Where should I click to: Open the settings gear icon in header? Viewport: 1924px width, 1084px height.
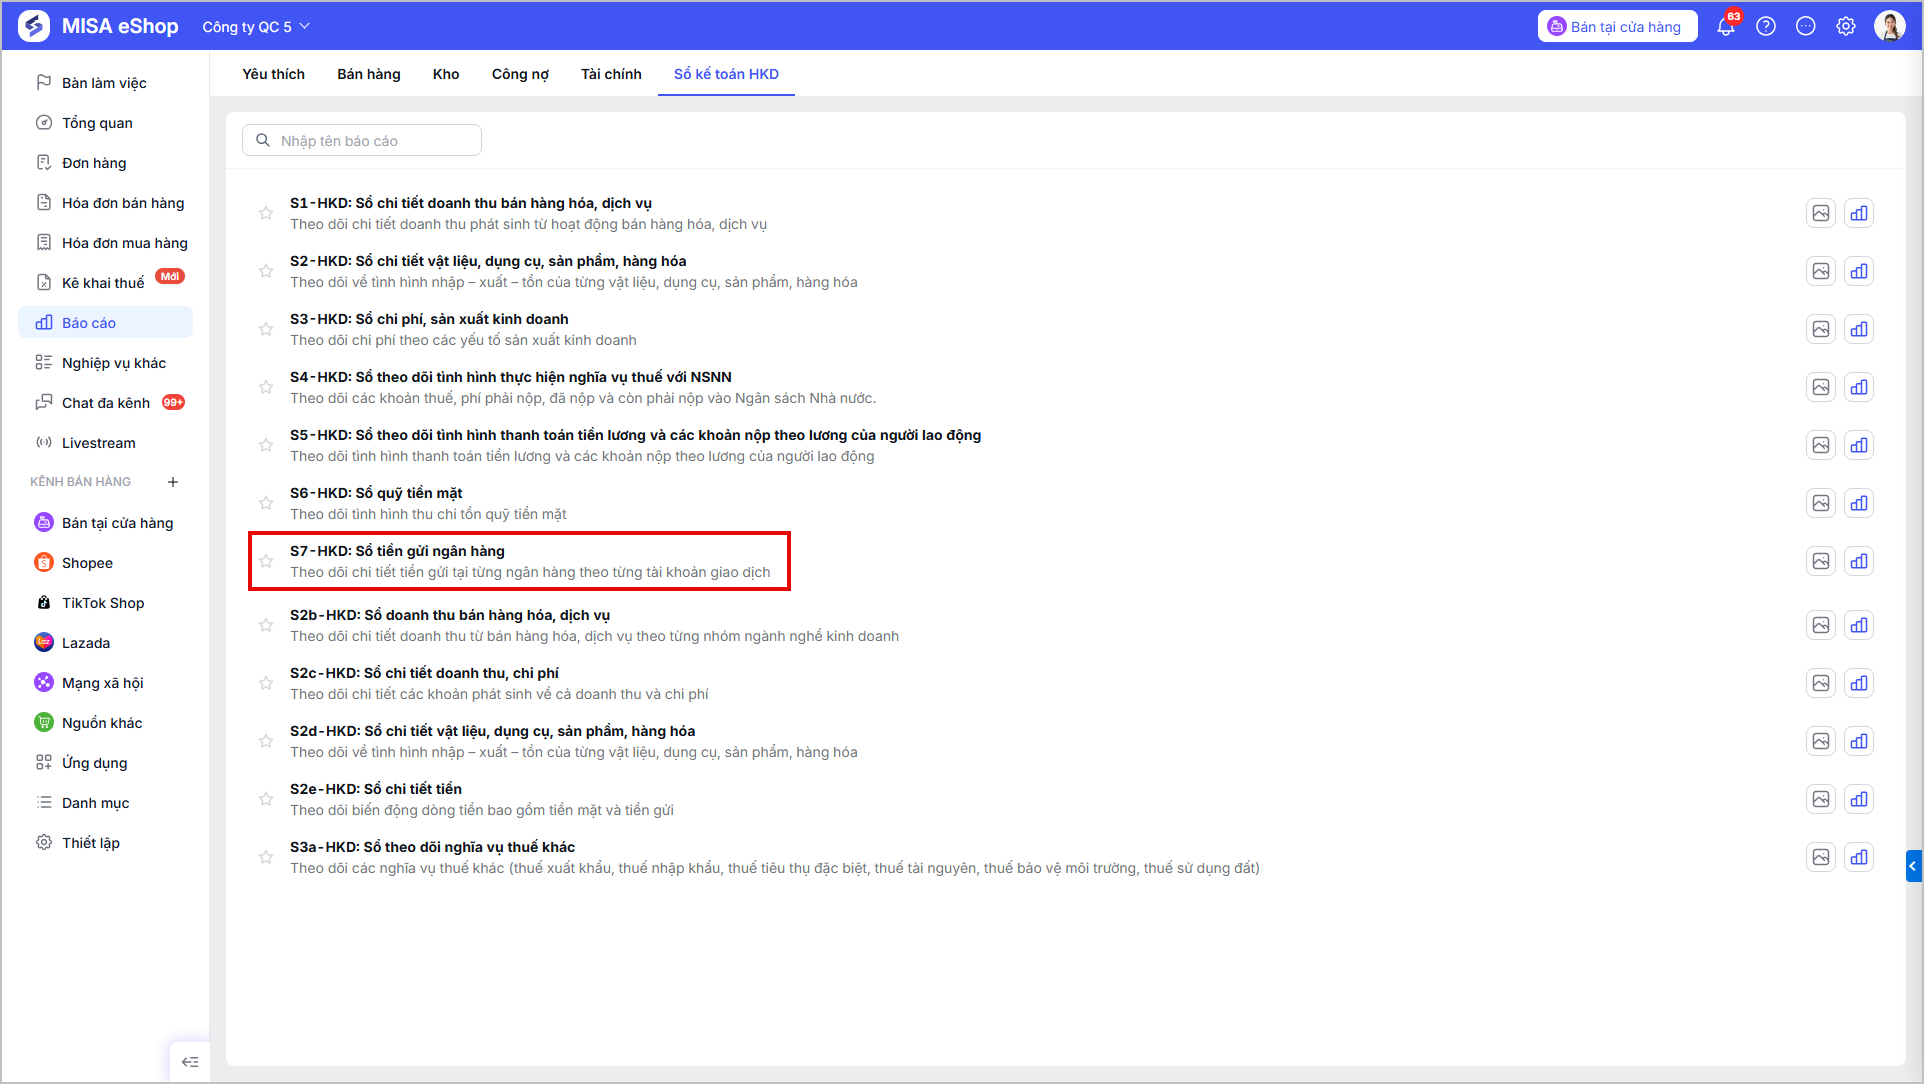pos(1846,27)
